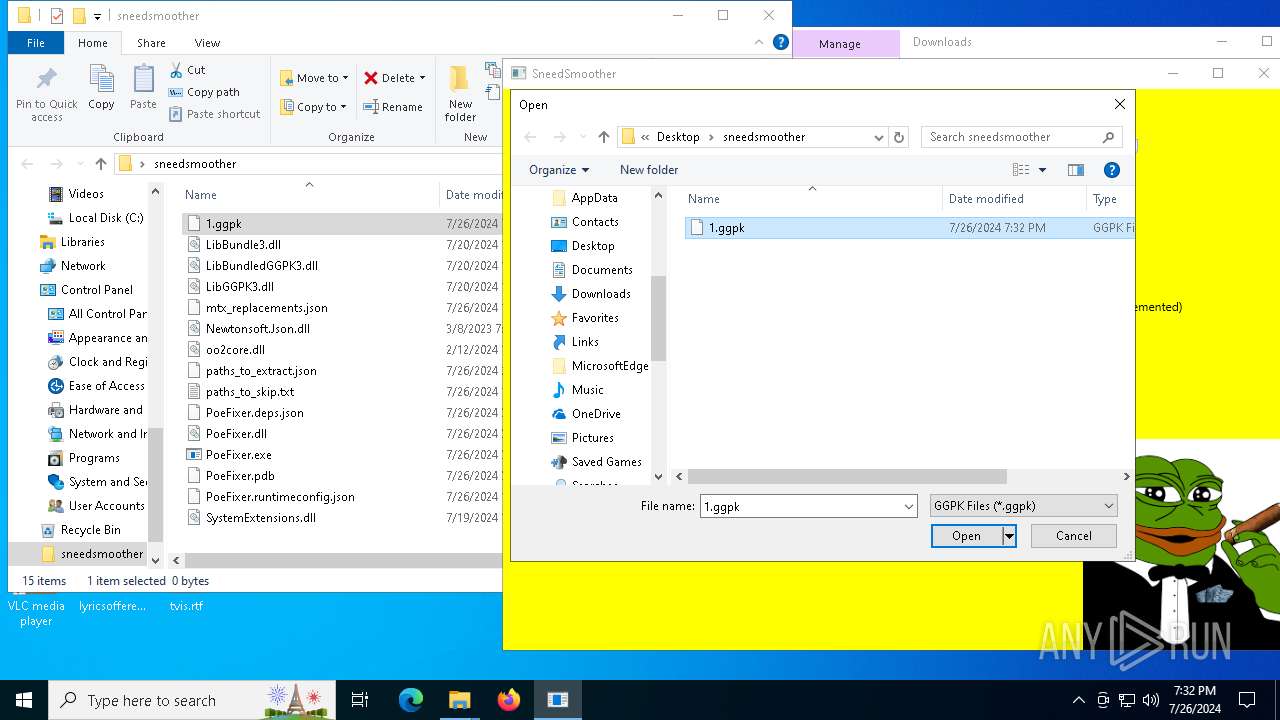
Task: Click Cancel button in dialog
Action: coord(1074,536)
